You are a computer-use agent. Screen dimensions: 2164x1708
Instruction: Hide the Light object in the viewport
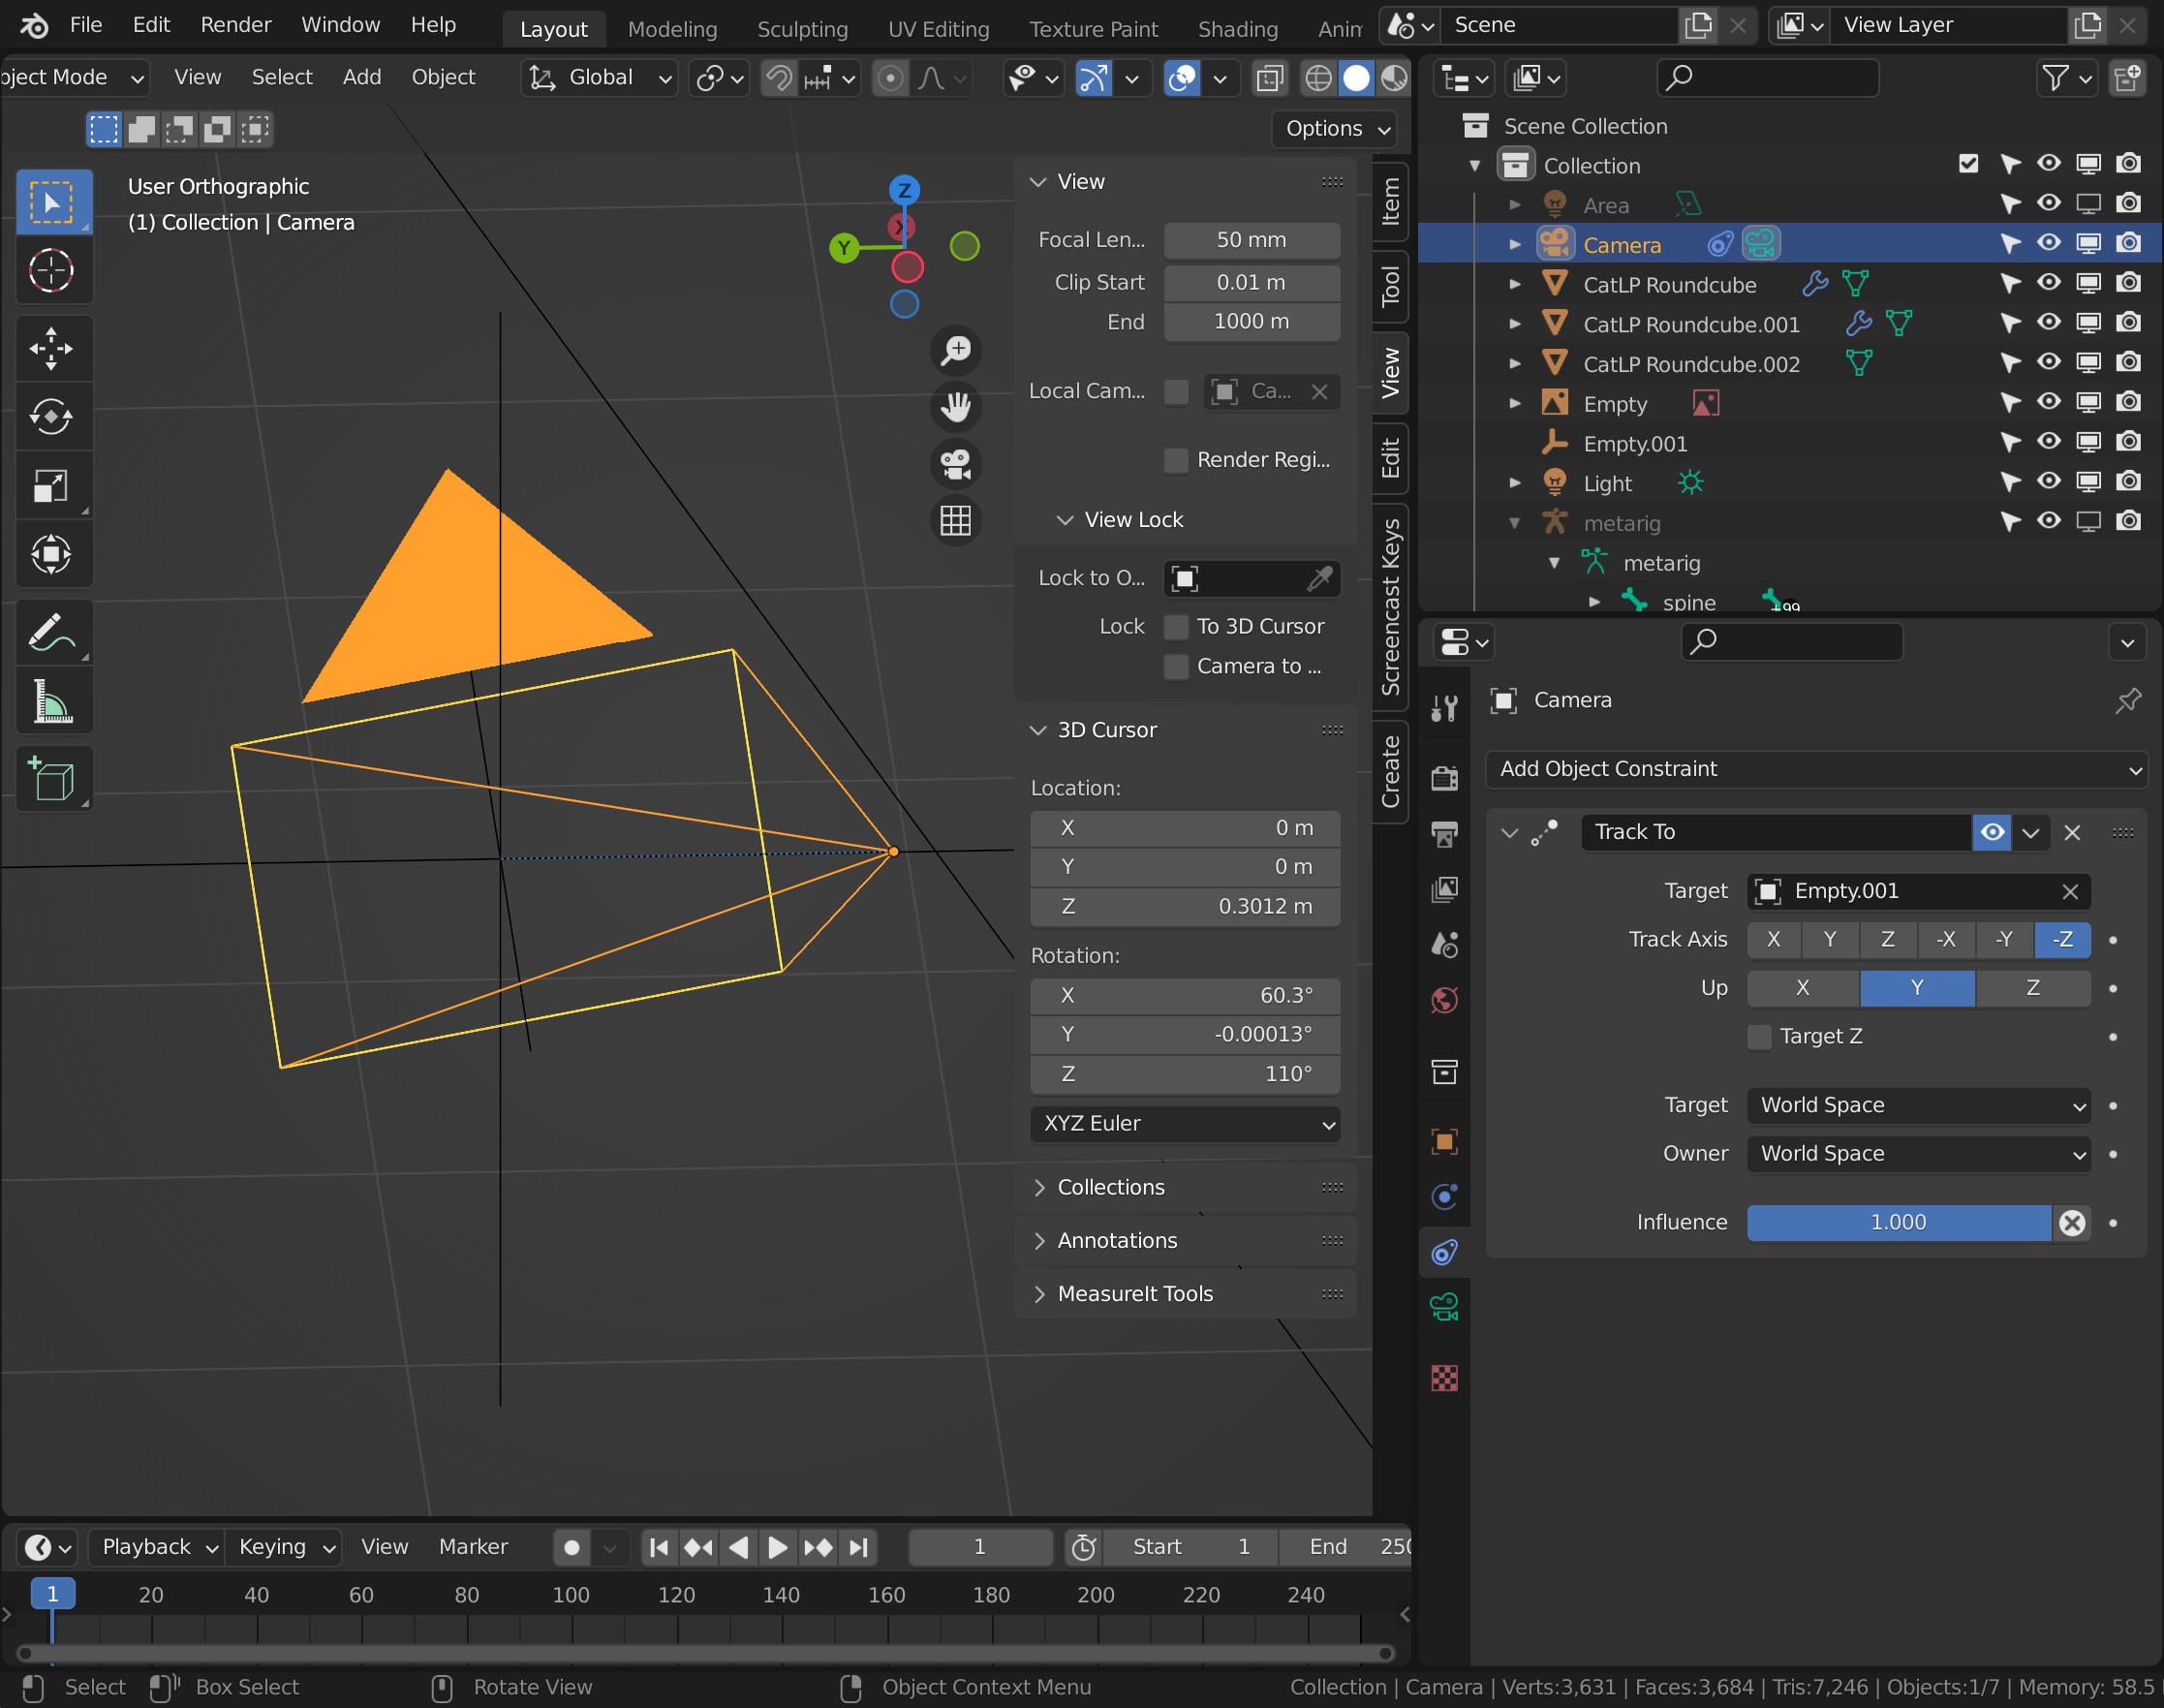[x=2048, y=482]
